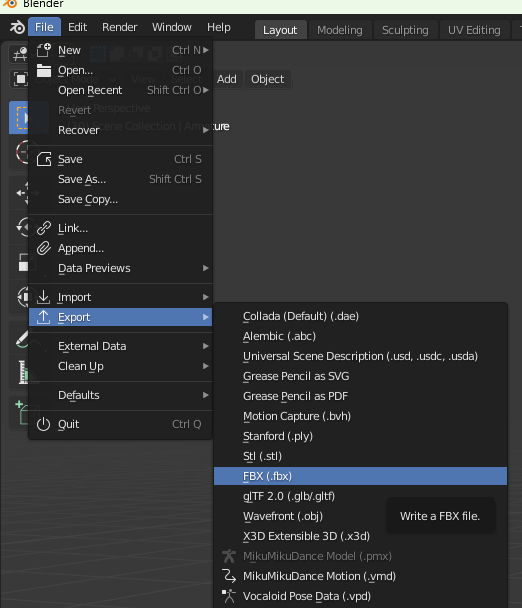Choose Quit from File menu
The height and width of the screenshot is (608, 522).
(121, 424)
